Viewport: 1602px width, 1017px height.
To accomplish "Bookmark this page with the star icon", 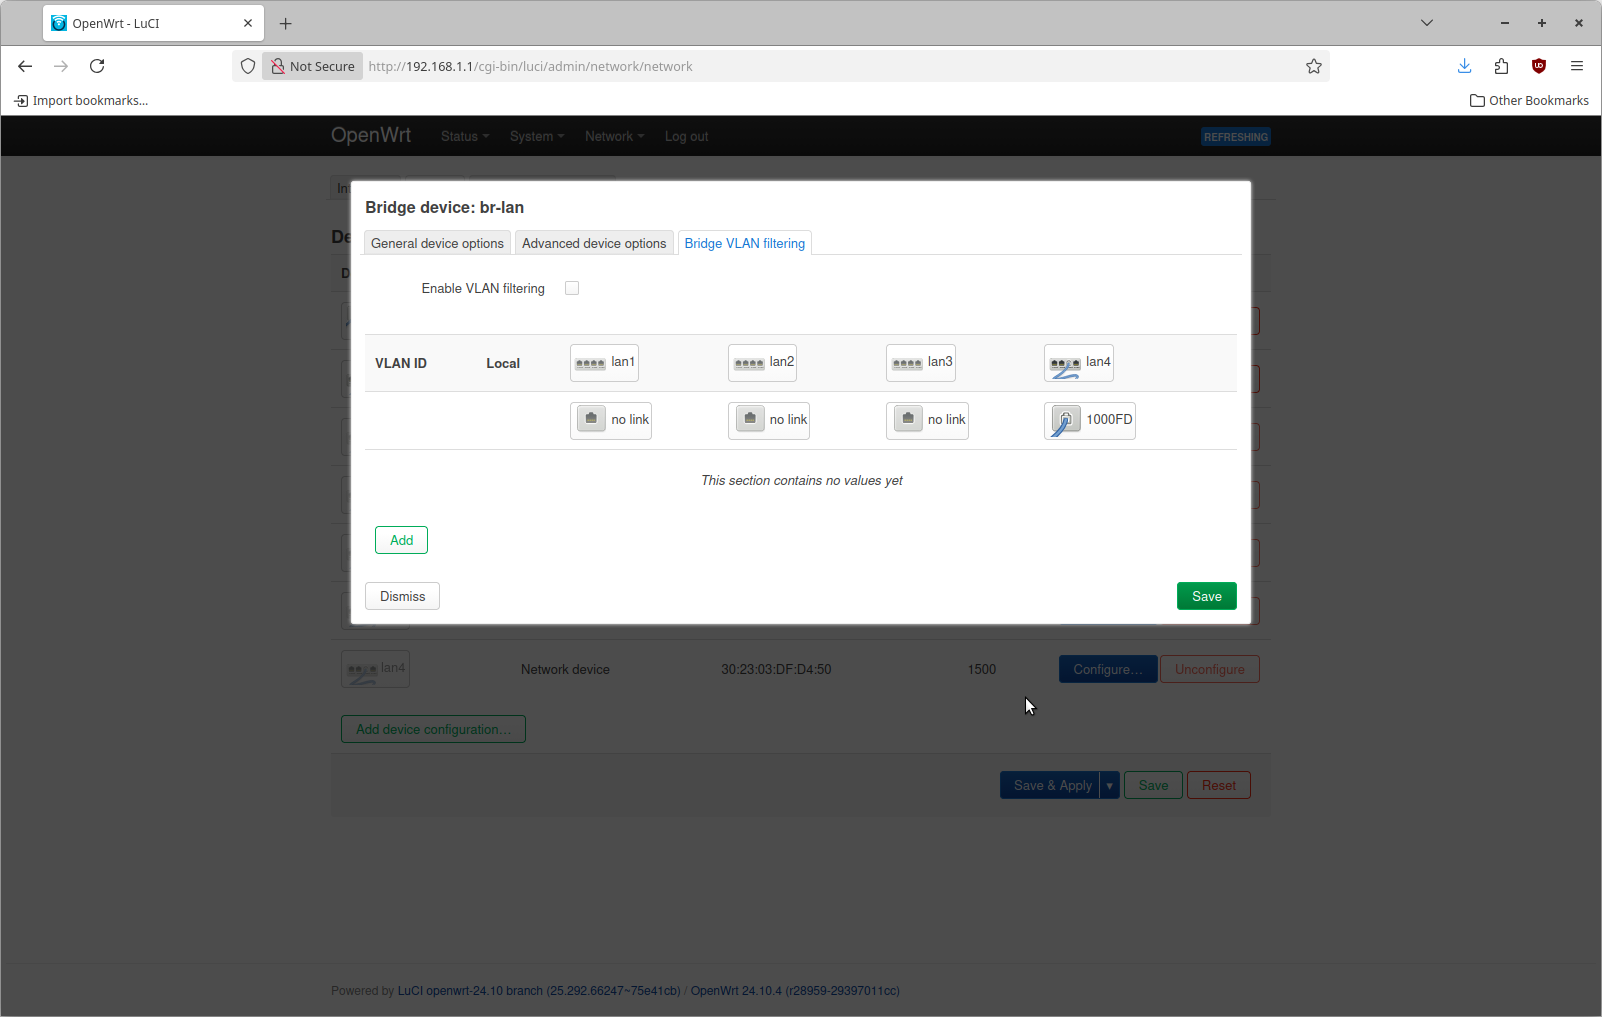I will tap(1313, 66).
